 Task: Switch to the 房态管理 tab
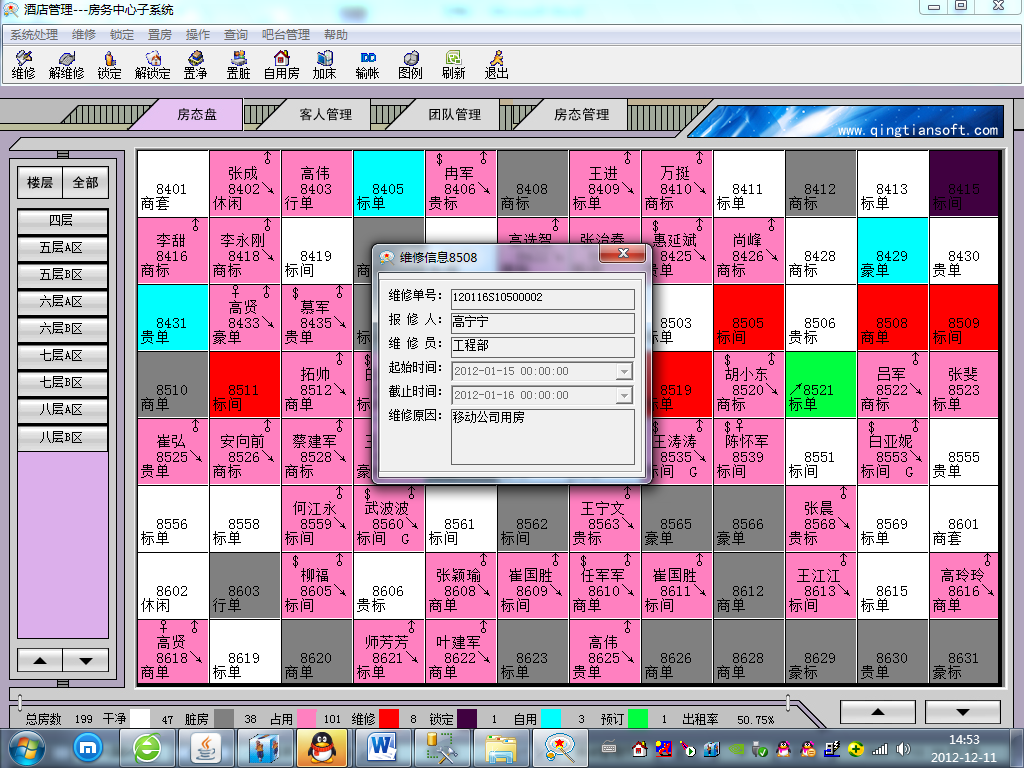(581, 115)
